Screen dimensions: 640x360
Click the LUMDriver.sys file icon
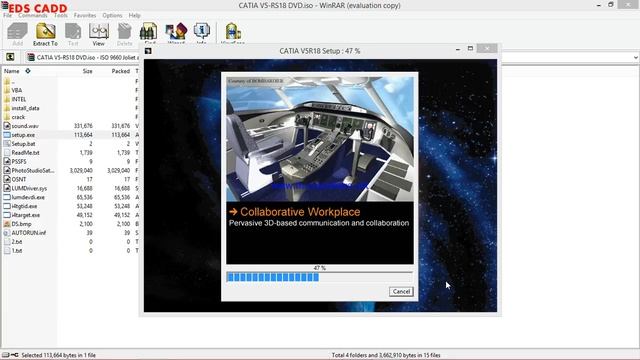[7, 188]
